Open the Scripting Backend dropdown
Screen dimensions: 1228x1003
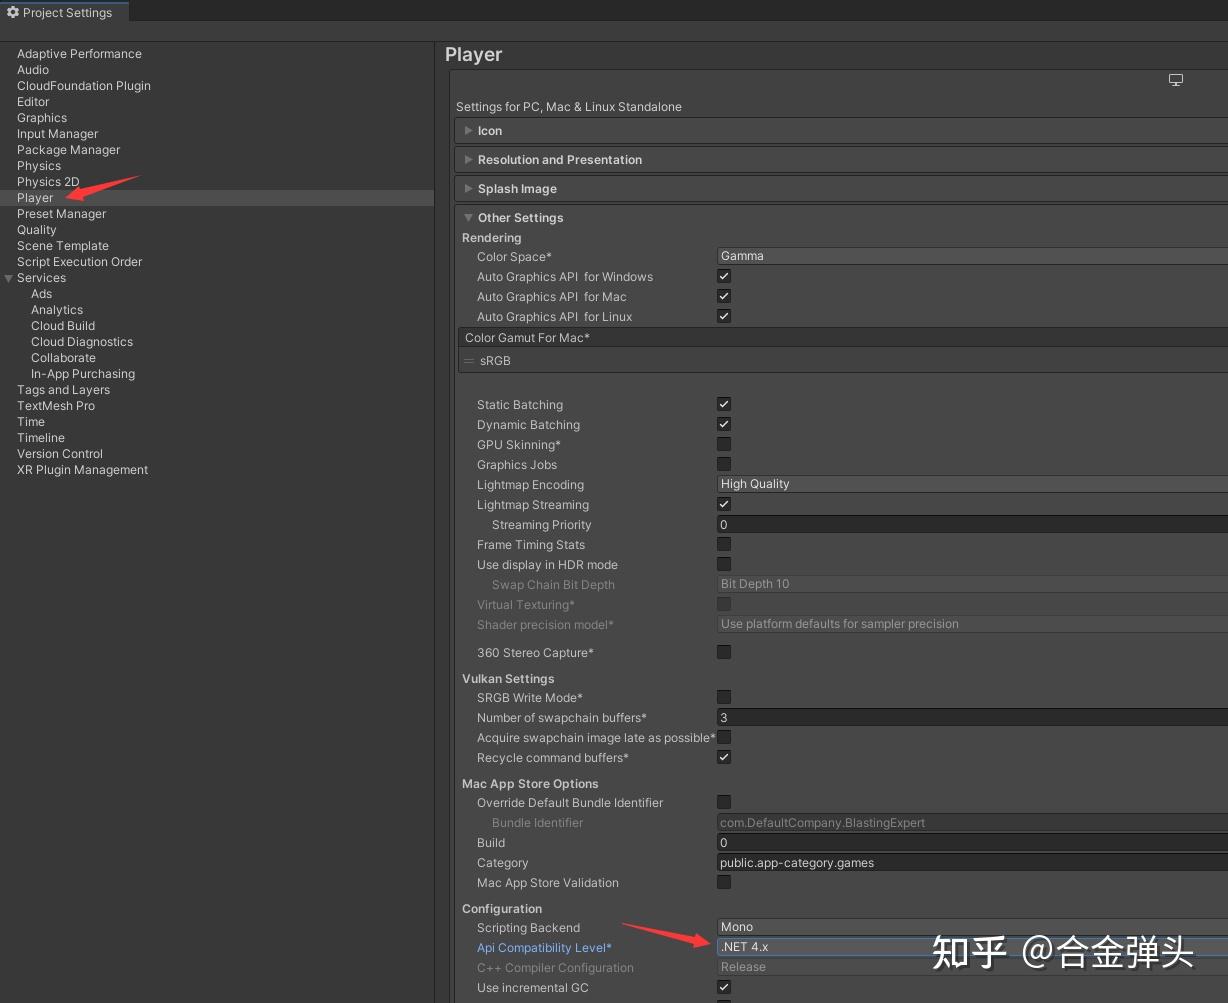pyautogui.click(x=972, y=927)
